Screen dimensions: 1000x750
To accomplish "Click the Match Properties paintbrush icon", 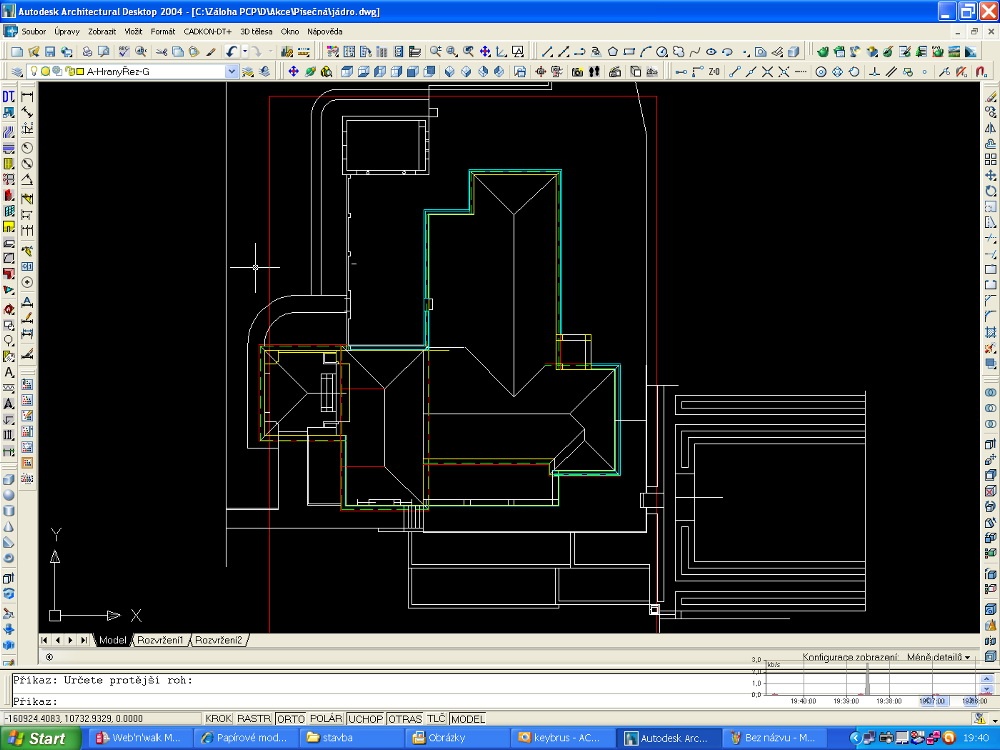I will [211, 52].
